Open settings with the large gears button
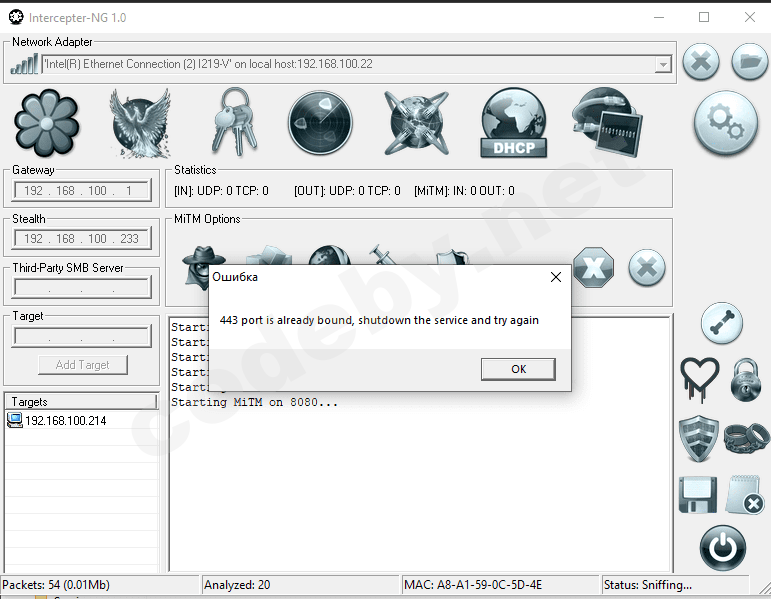Screen dimensions: 771x599 tap(726, 122)
